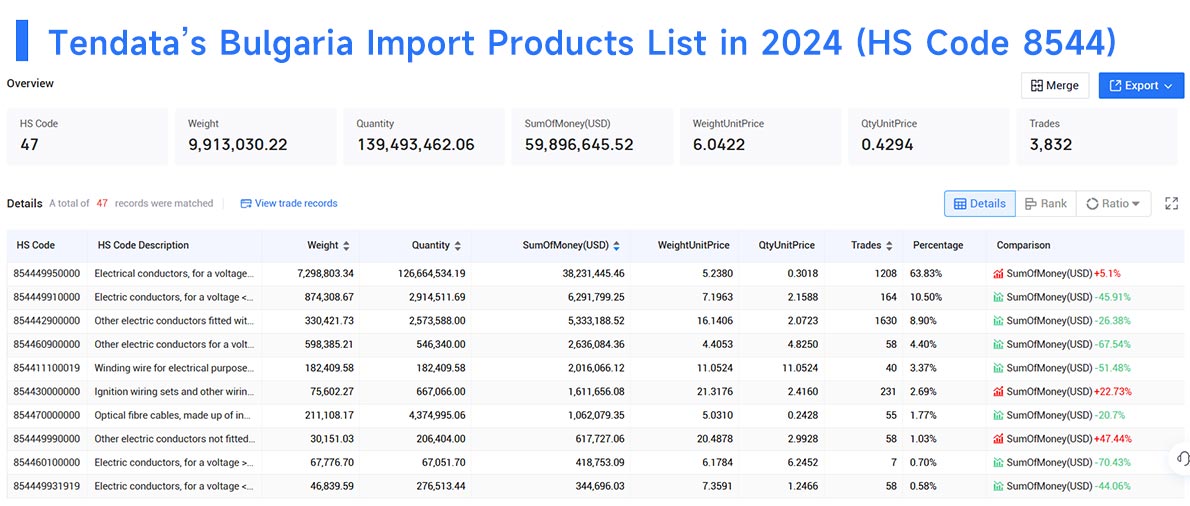This screenshot has width=1190, height=506.
Task: Click comparison chart icon for -45.91% row
Action: (998, 297)
